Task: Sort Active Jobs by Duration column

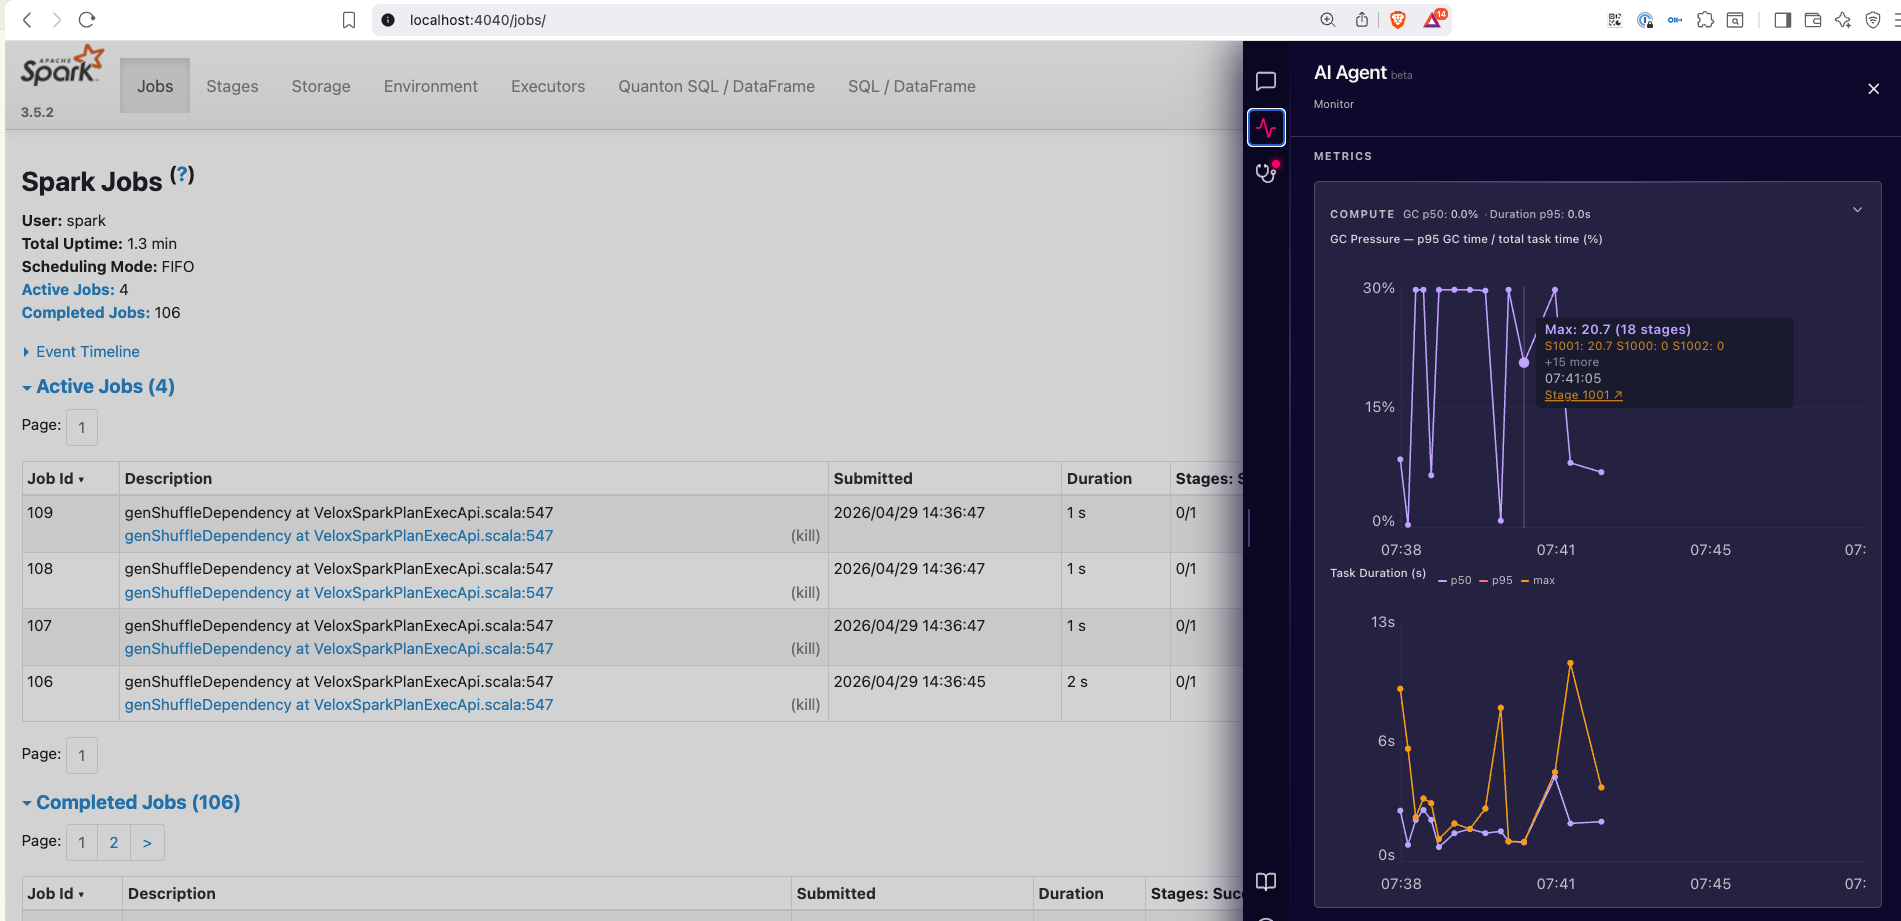Action: click(x=1099, y=479)
